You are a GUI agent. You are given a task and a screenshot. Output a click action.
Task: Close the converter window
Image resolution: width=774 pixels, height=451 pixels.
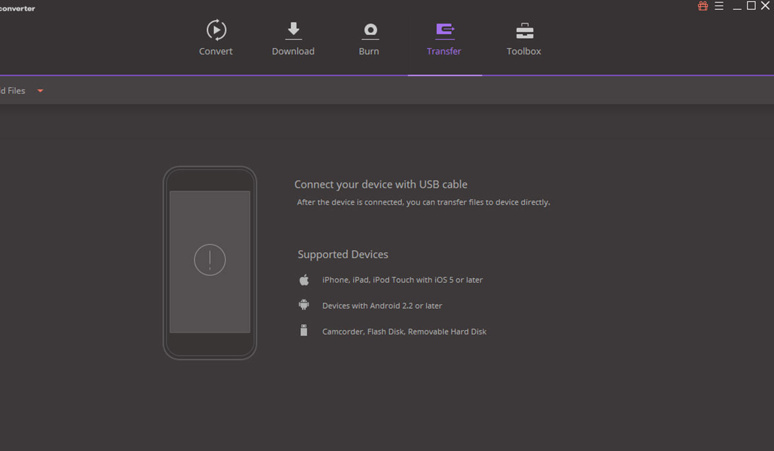[765, 6]
